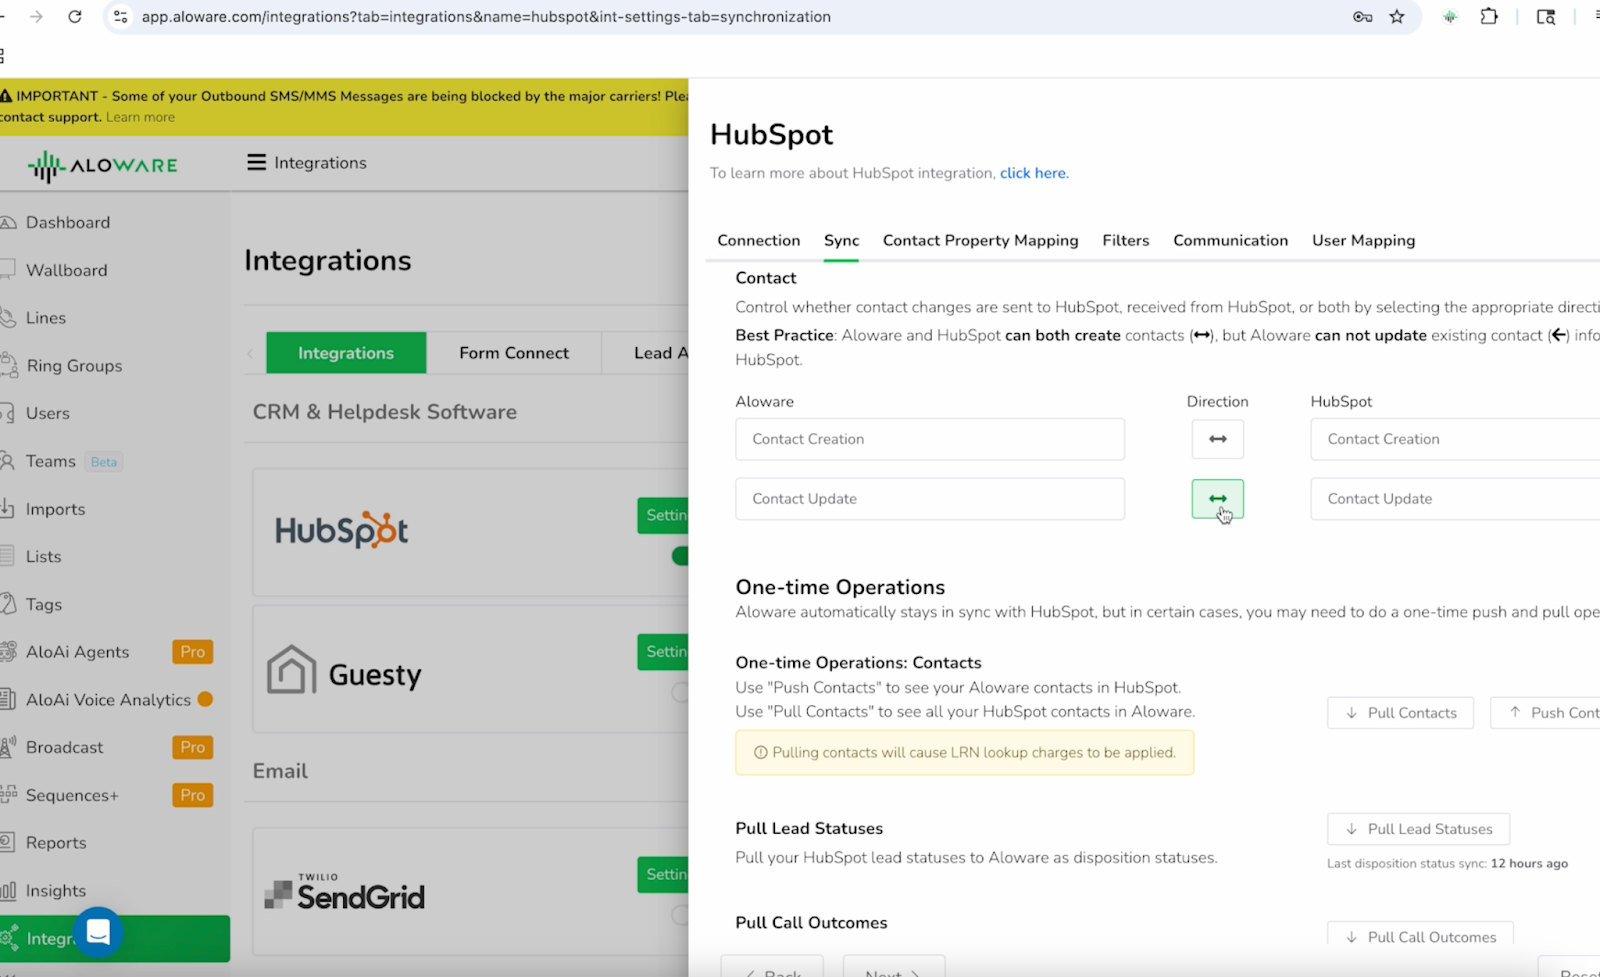Click the Aloware Contact Update field
Viewport: 1600px width, 977px height.
click(930, 499)
